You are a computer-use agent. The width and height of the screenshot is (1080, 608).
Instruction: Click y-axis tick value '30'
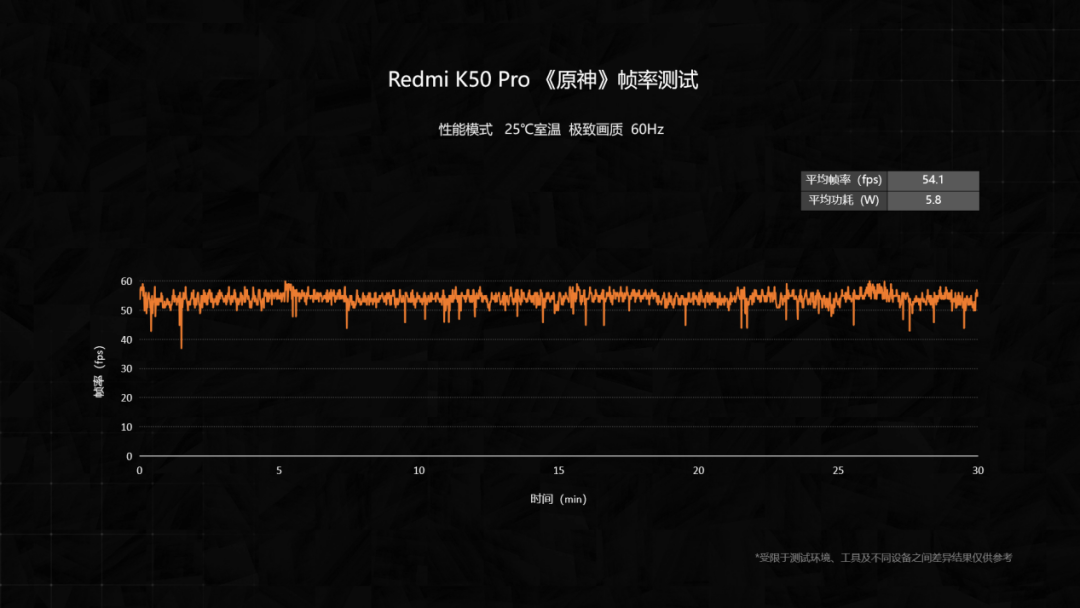[126, 368]
